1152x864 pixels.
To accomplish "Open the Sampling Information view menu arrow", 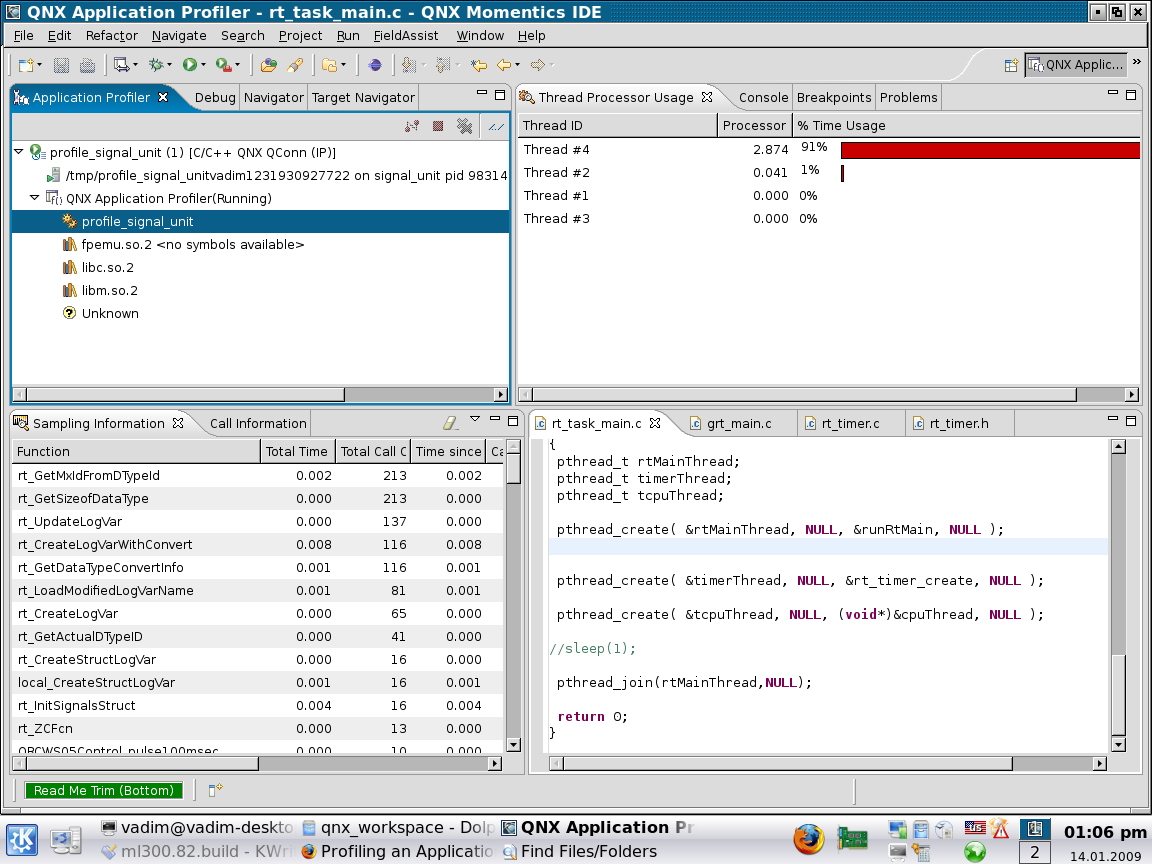I will (475, 420).
